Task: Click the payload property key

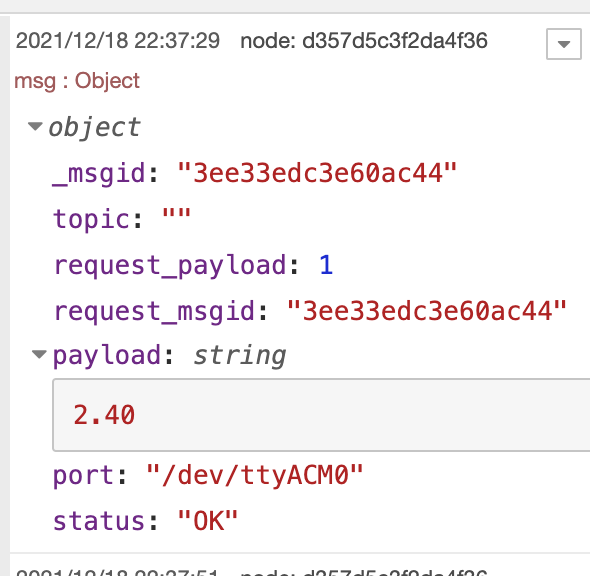Action: pyautogui.click(x=107, y=356)
